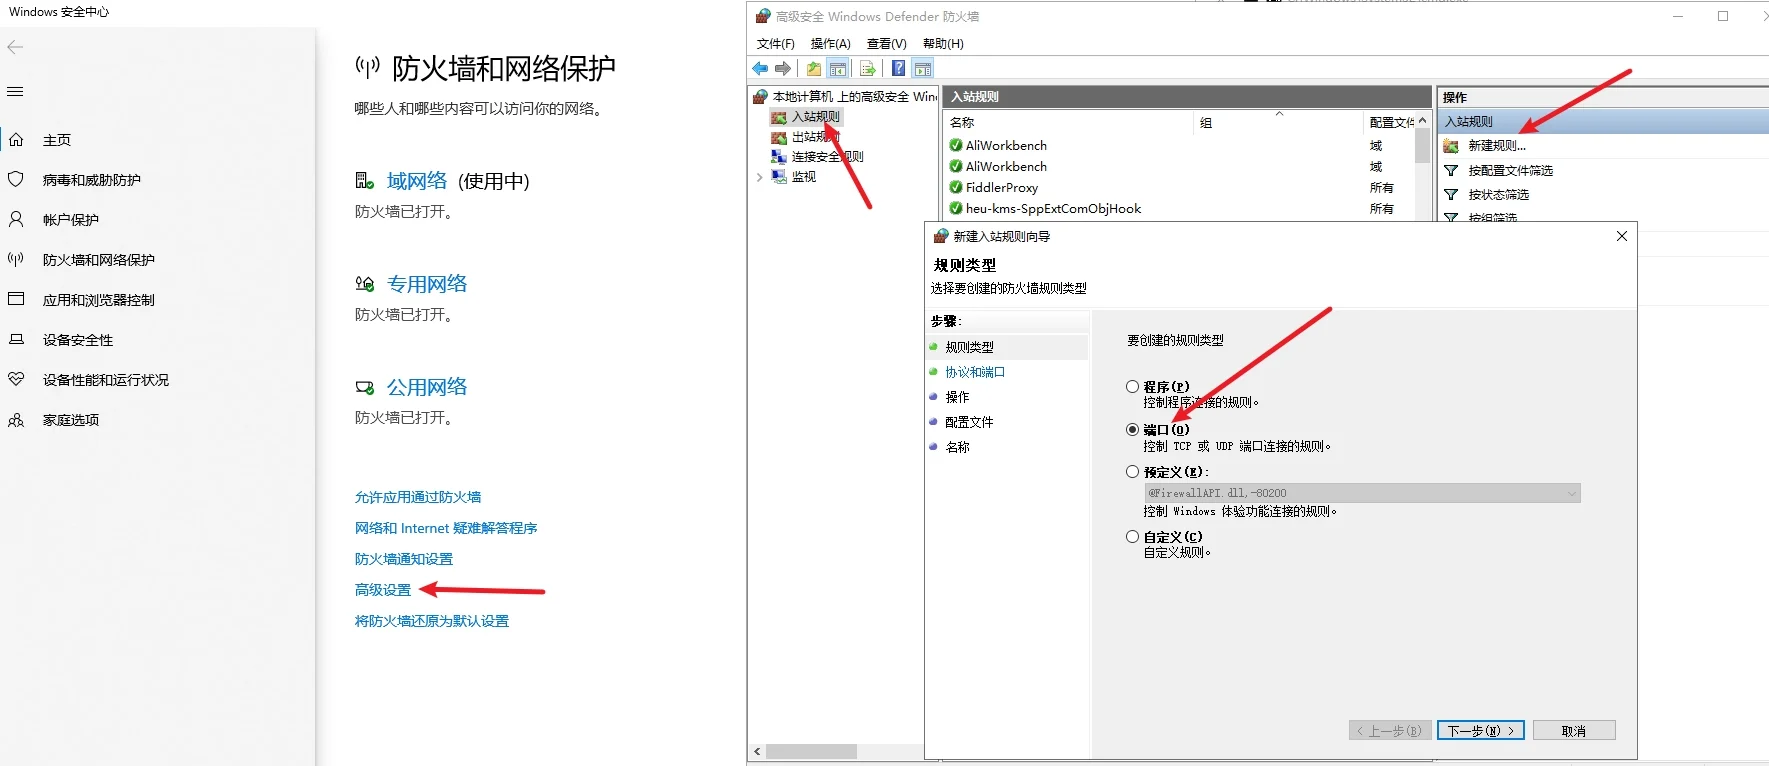The width and height of the screenshot is (1769, 766).
Task: Select the inbound rules (入站规则) action pane header
Action: 1604,122
